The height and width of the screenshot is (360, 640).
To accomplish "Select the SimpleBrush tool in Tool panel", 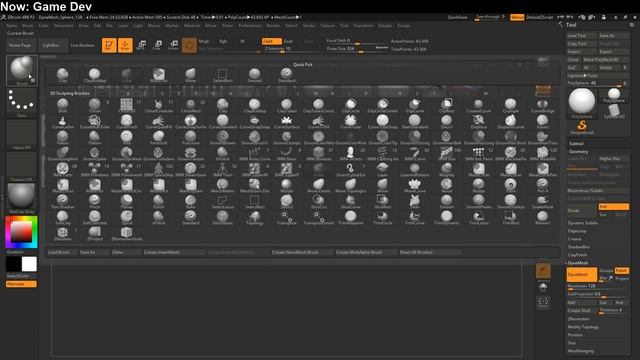I will [582, 127].
